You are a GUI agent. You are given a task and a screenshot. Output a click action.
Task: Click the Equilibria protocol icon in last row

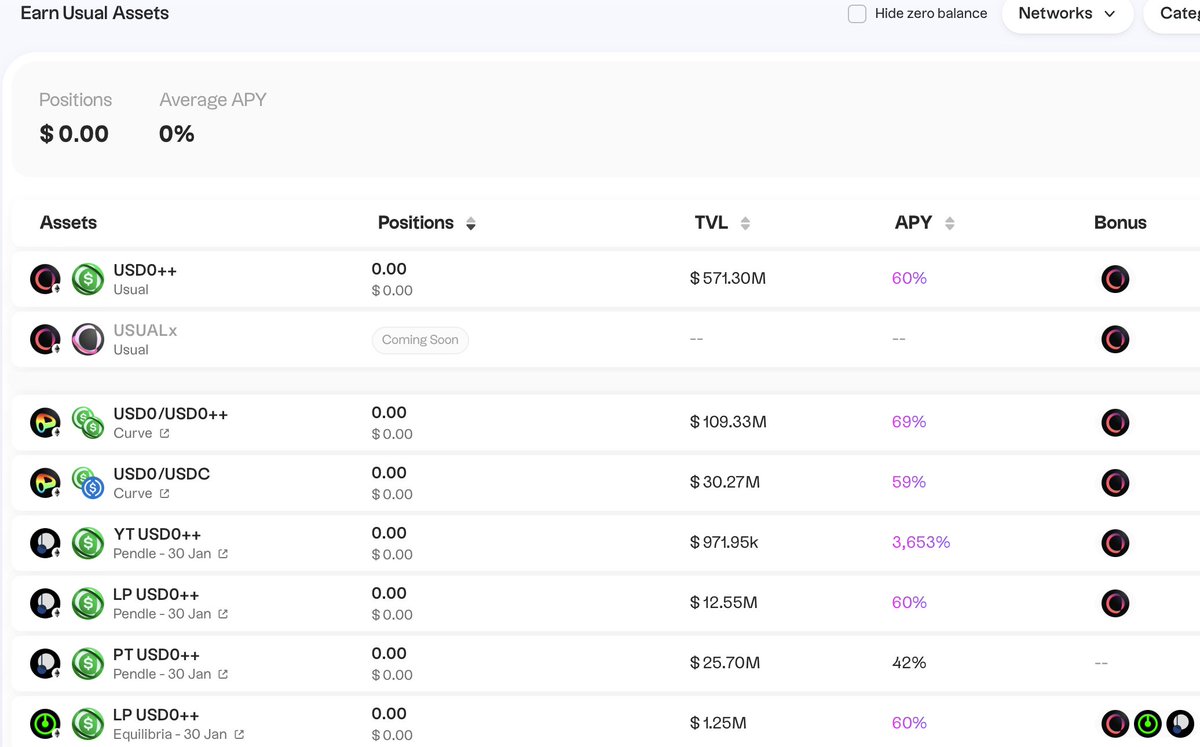coord(45,723)
